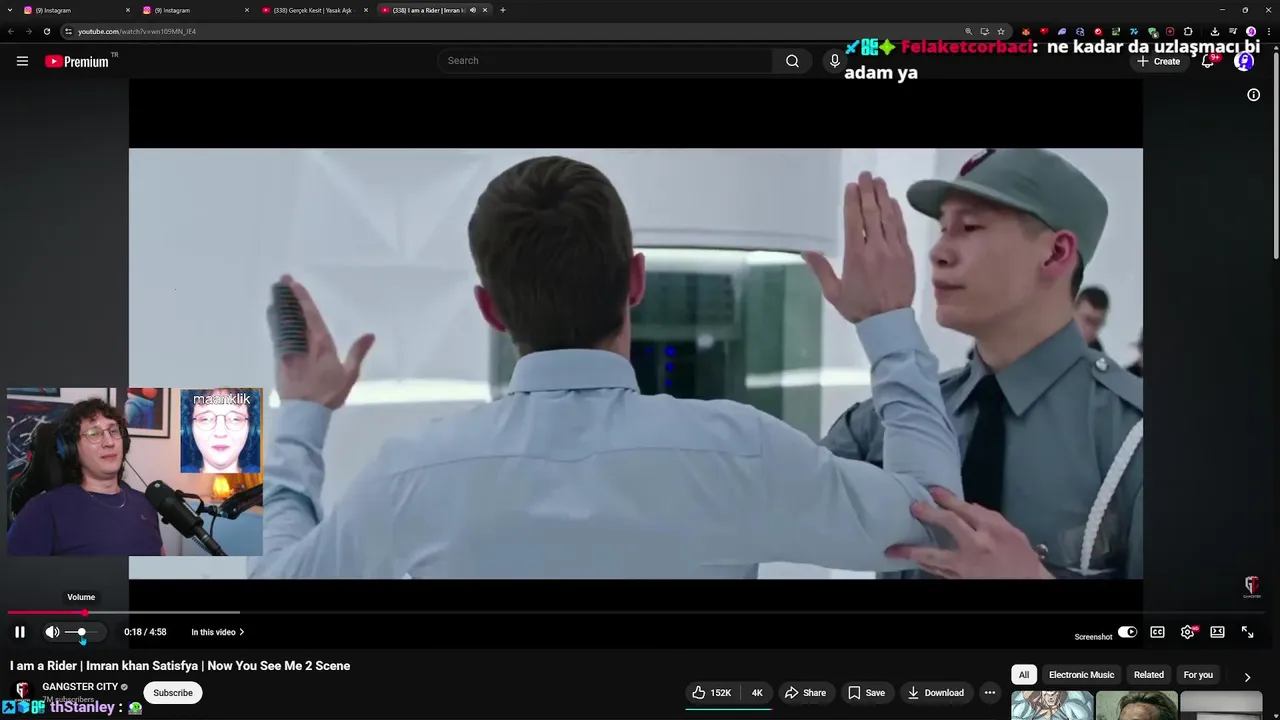
Task: Show next category chips arrow
Action: [x=1247, y=677]
